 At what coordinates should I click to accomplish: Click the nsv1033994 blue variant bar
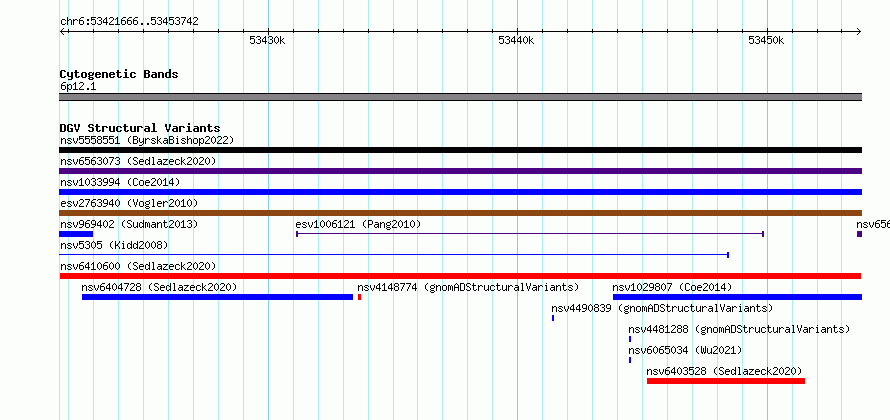pyautogui.click(x=460, y=192)
